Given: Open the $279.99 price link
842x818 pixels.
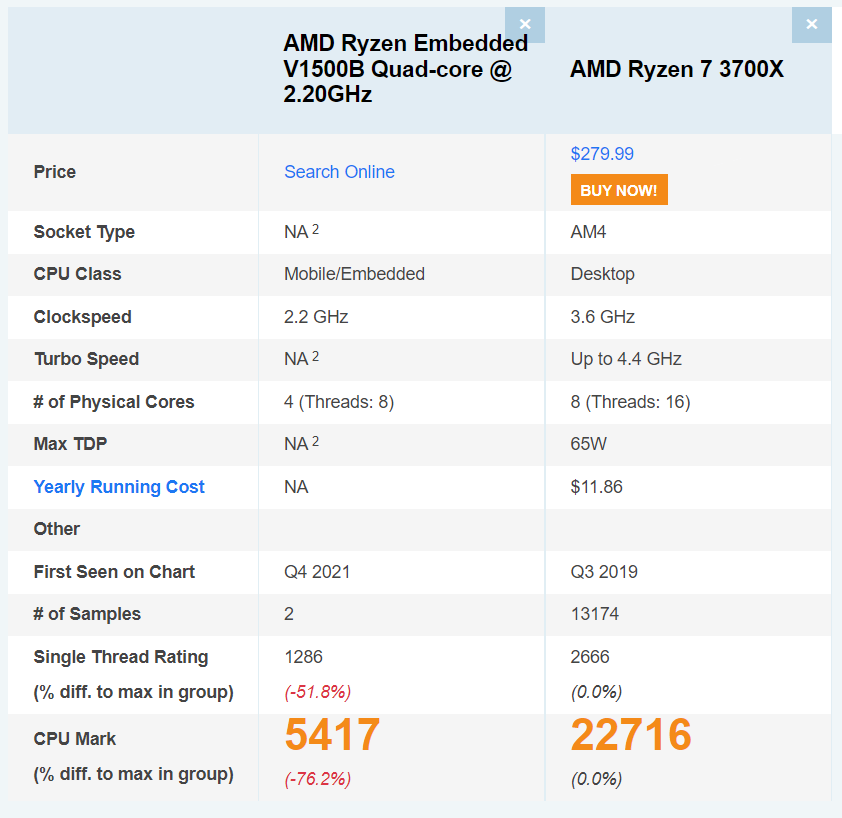Looking at the screenshot, I should (602, 154).
